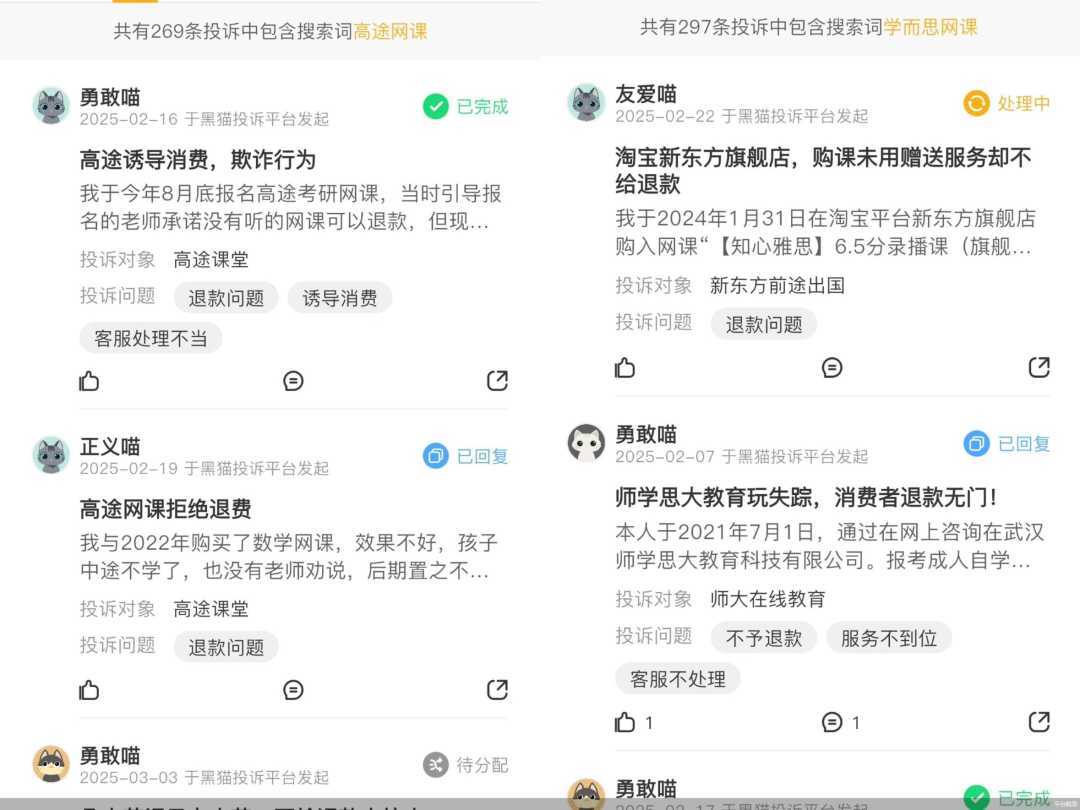Open complaint target 新东方前途出国

777,285
